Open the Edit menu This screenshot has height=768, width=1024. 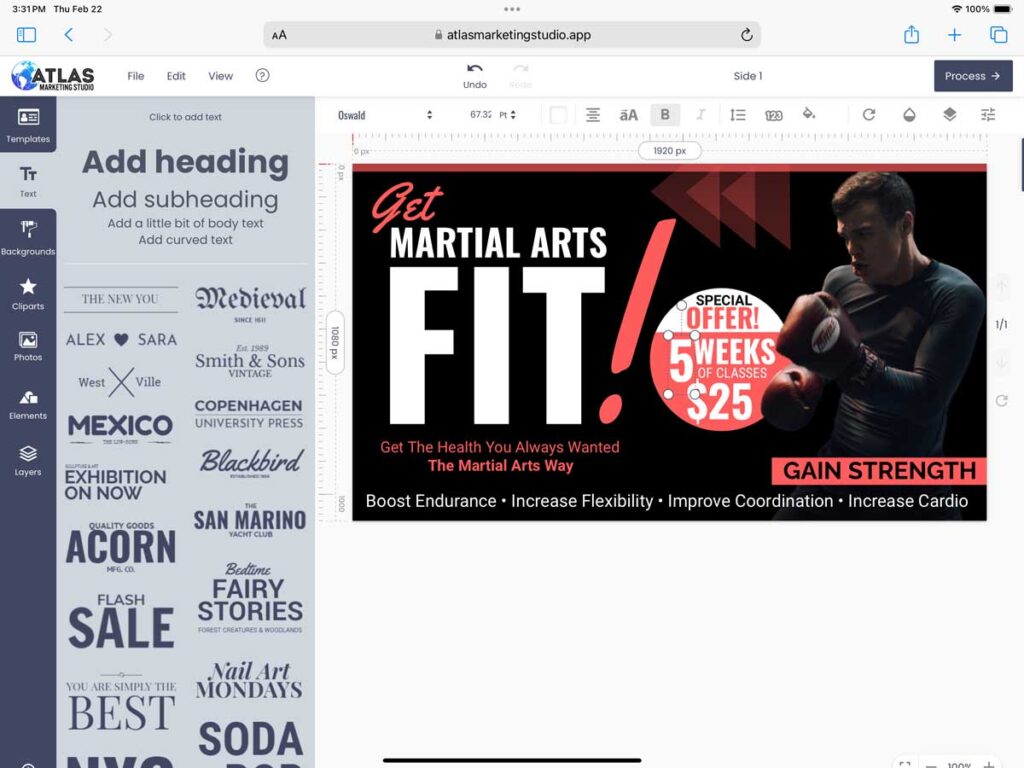point(176,76)
